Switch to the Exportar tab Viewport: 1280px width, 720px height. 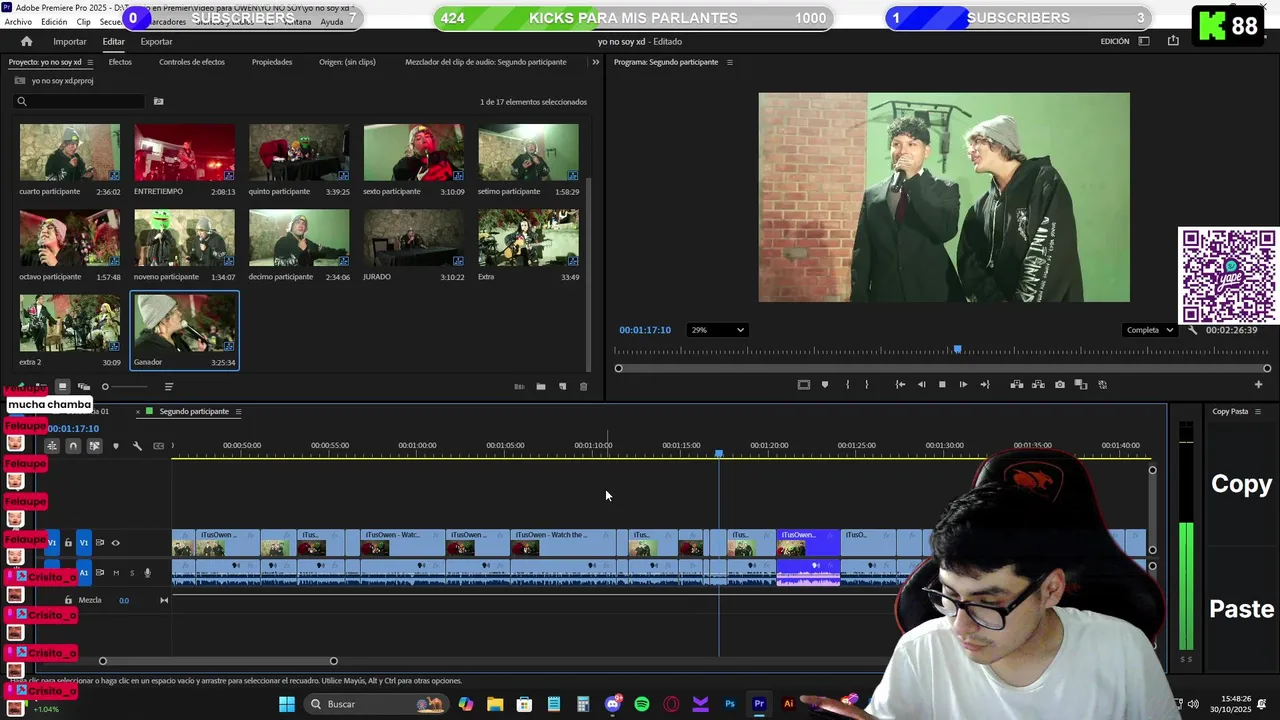(156, 41)
